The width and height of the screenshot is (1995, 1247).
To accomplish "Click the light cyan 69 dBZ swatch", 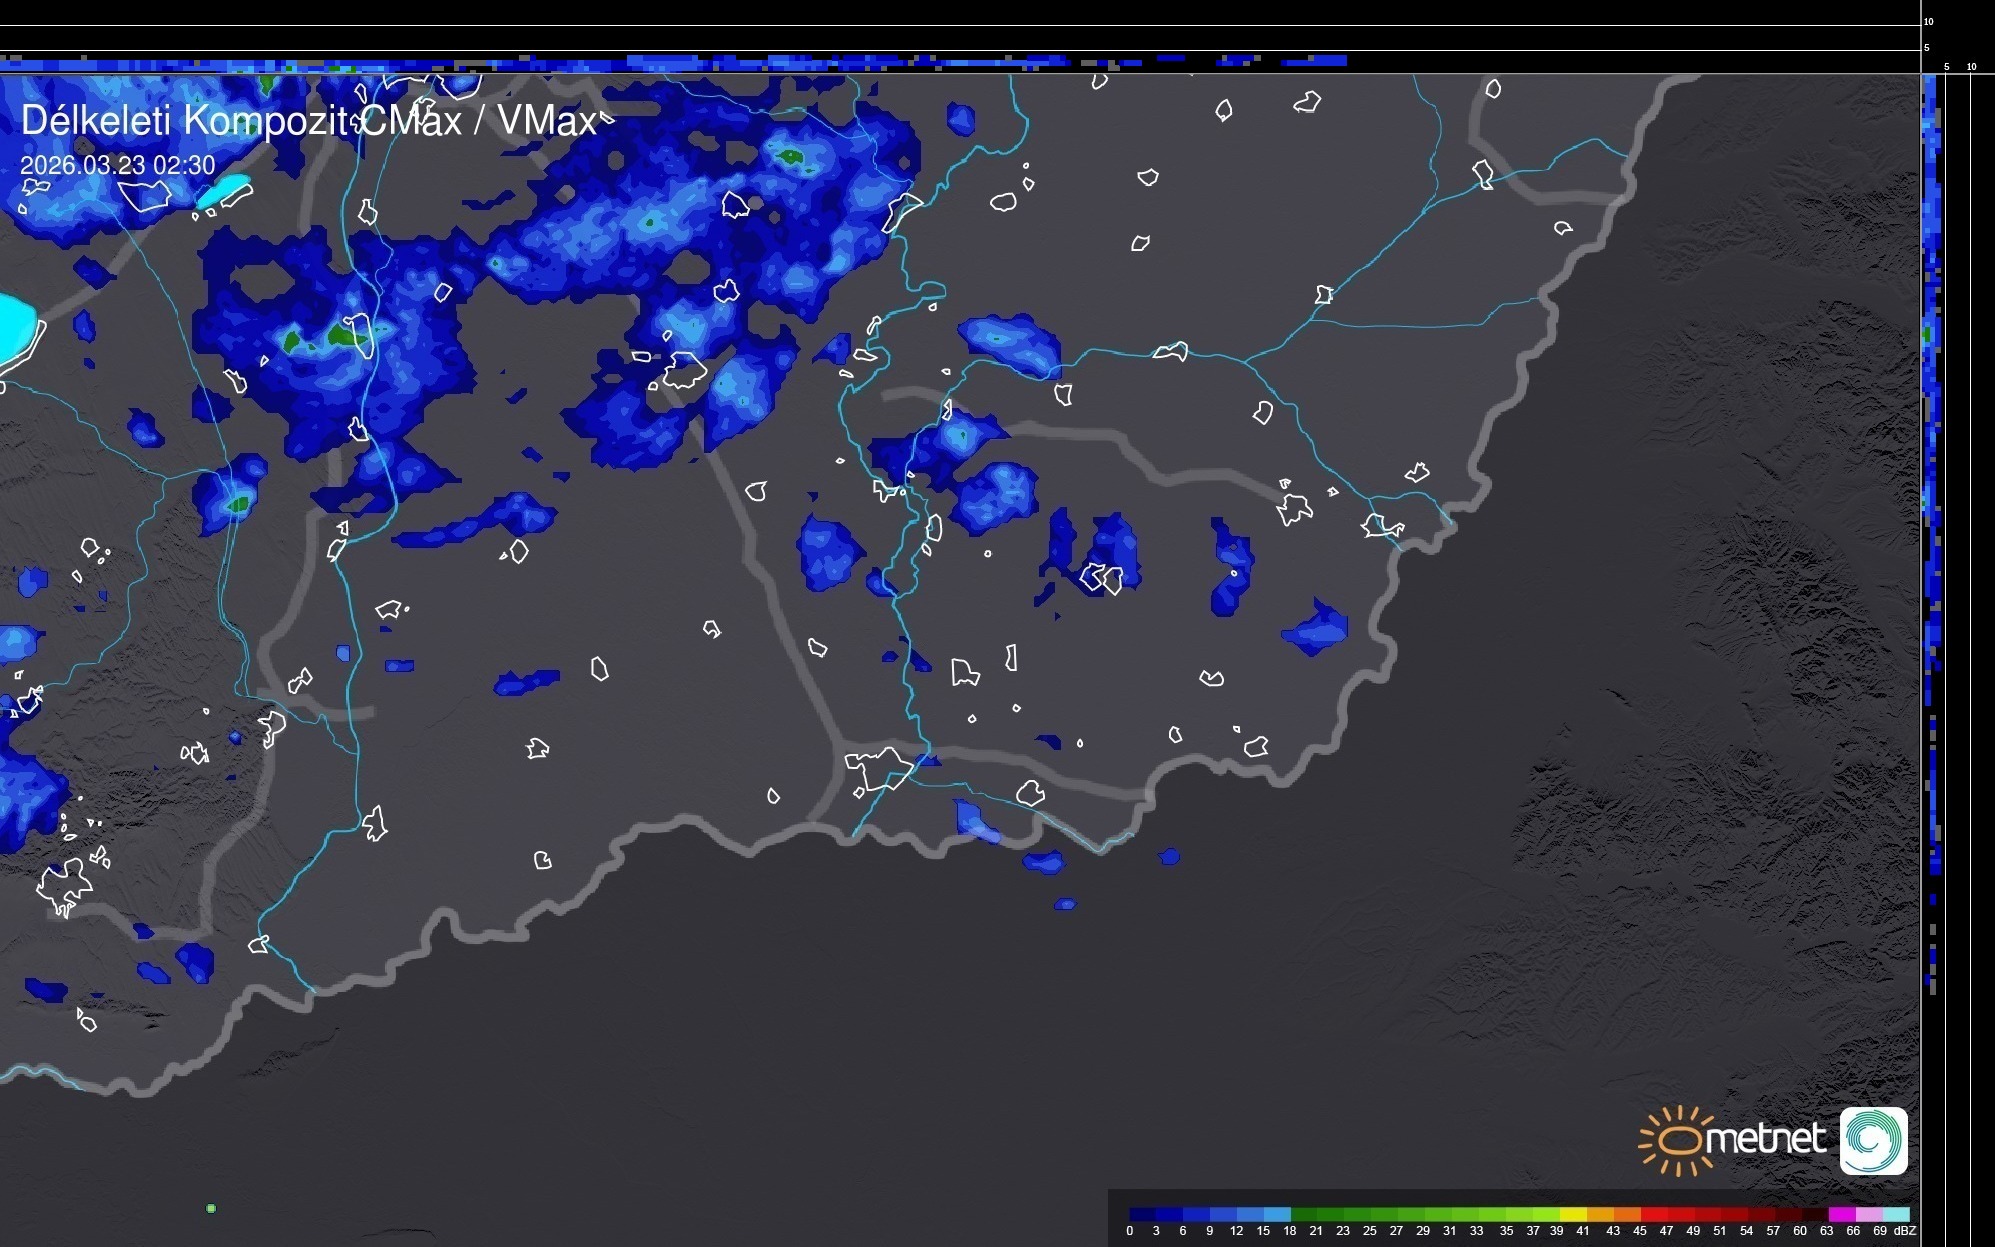I will click(x=1895, y=1214).
